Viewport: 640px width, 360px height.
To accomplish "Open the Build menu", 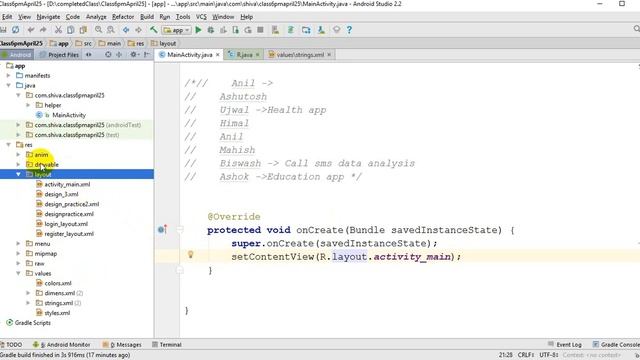I will (147, 17).
